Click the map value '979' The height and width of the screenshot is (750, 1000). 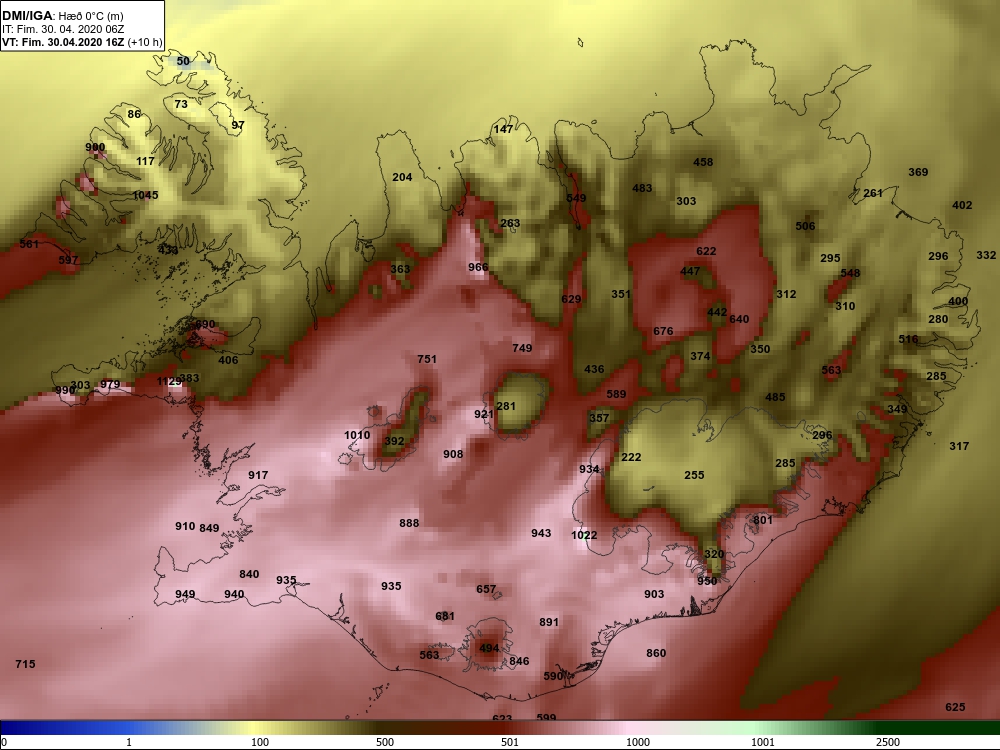(110, 385)
